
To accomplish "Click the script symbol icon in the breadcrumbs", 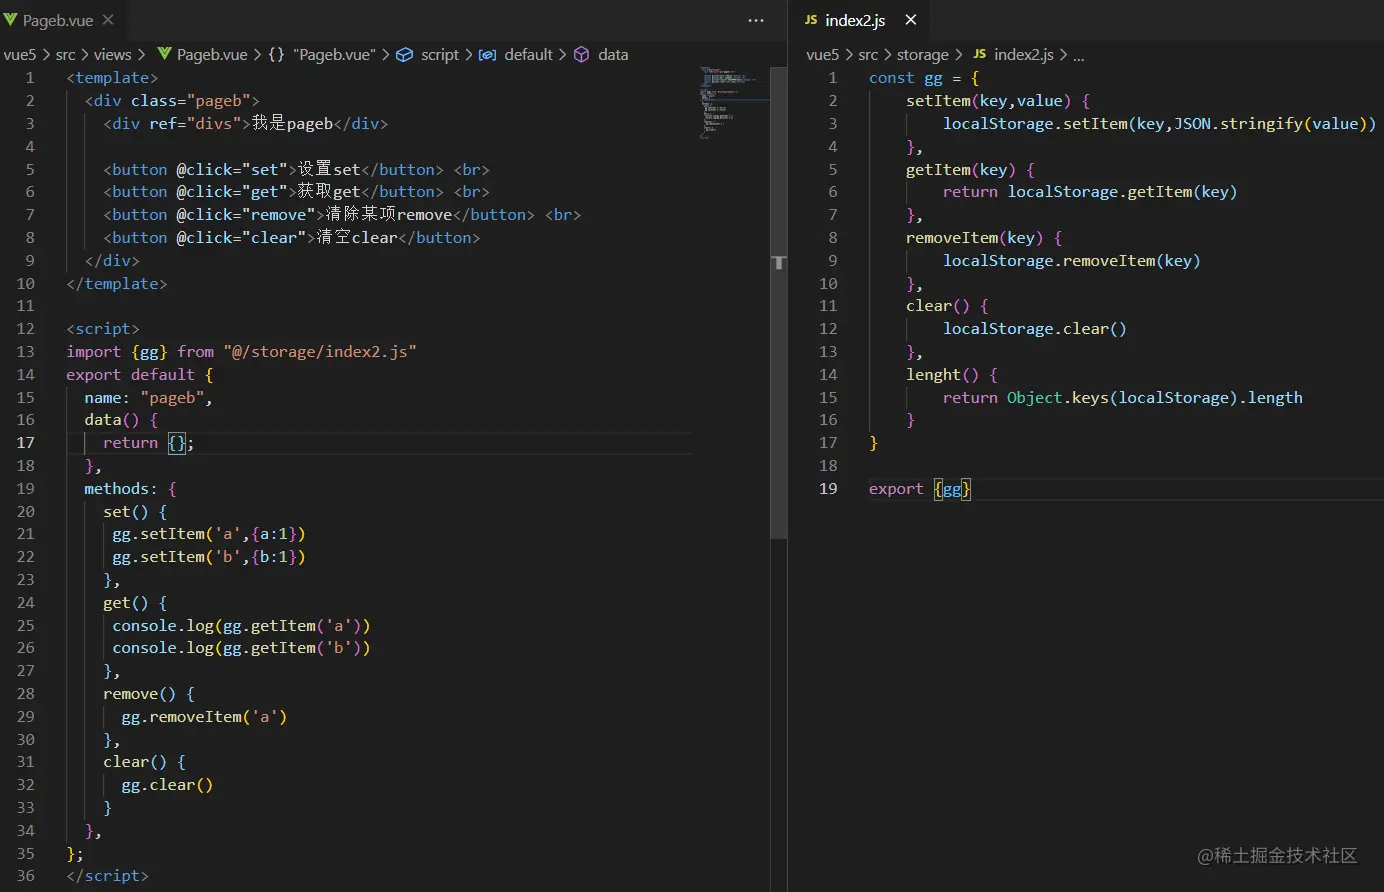I will tap(405, 55).
